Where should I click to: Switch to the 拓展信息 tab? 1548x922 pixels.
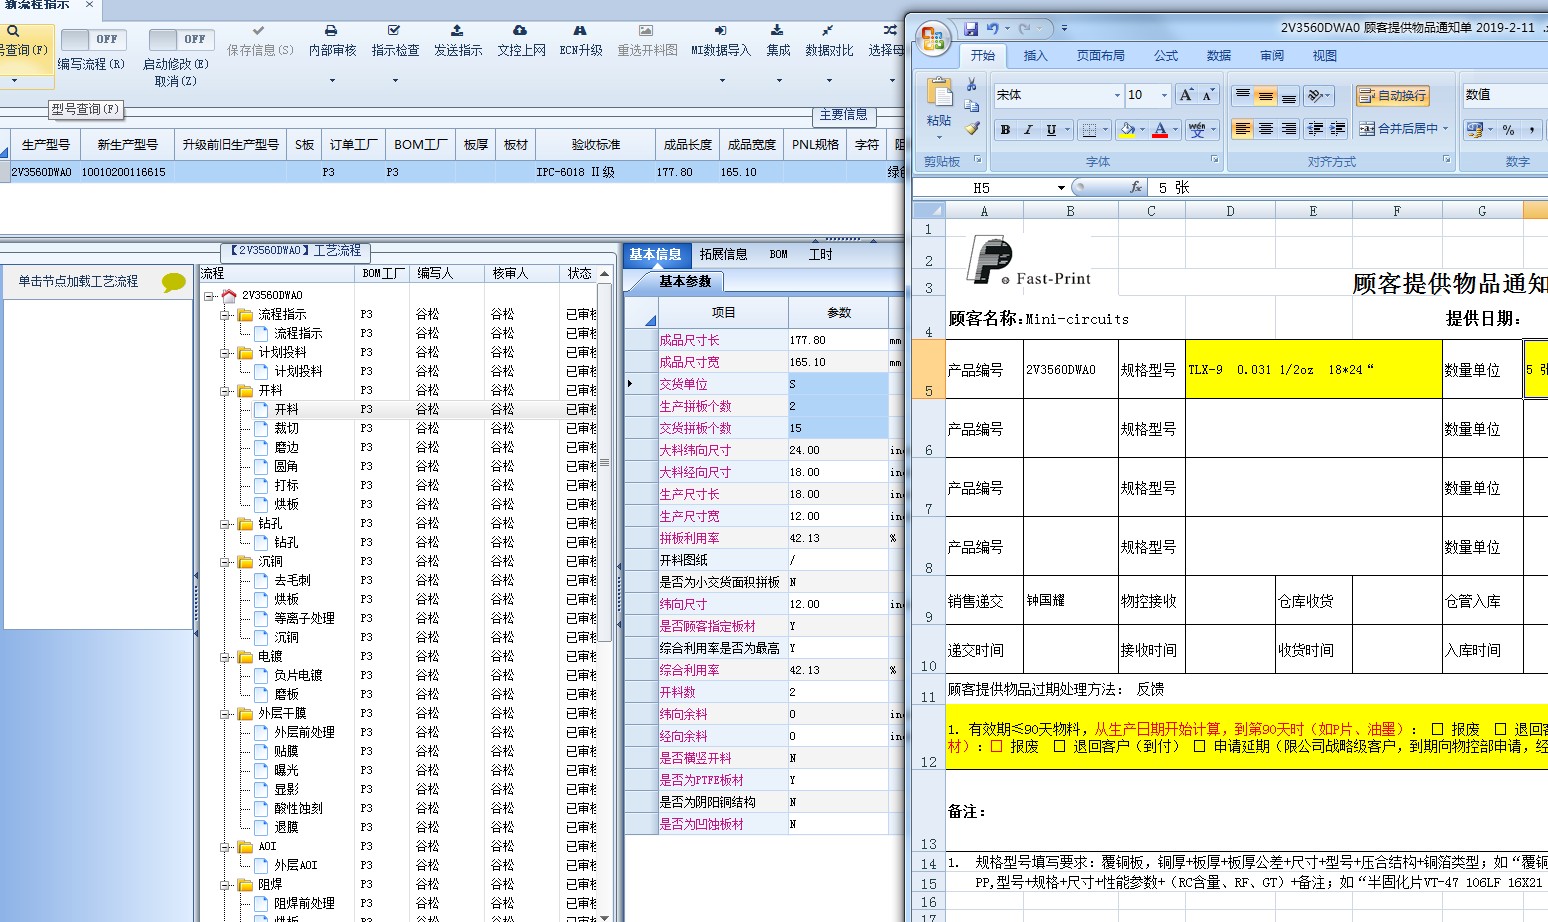723,255
